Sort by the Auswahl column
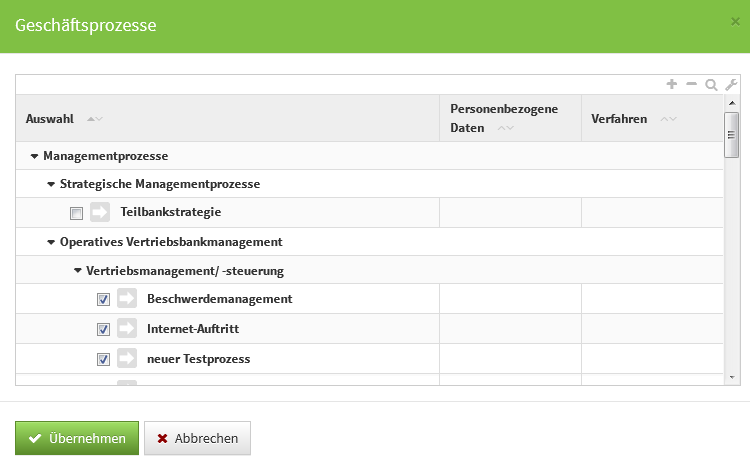Screen dimensions: 750x467 point(95,119)
